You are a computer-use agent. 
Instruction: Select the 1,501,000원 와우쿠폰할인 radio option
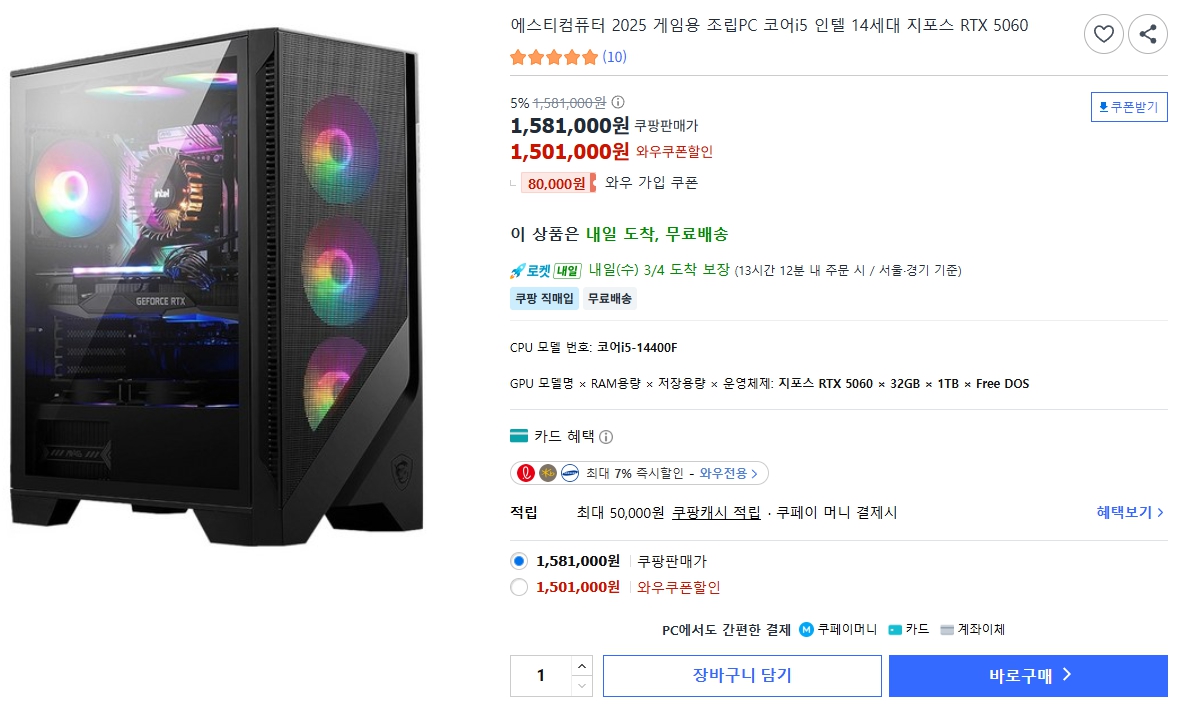coord(519,587)
